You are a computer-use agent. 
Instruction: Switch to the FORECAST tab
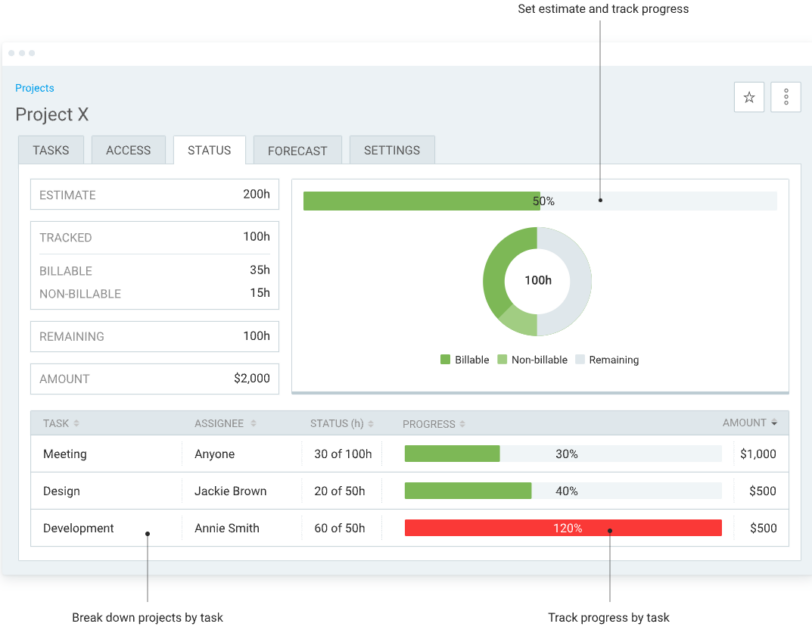297,149
